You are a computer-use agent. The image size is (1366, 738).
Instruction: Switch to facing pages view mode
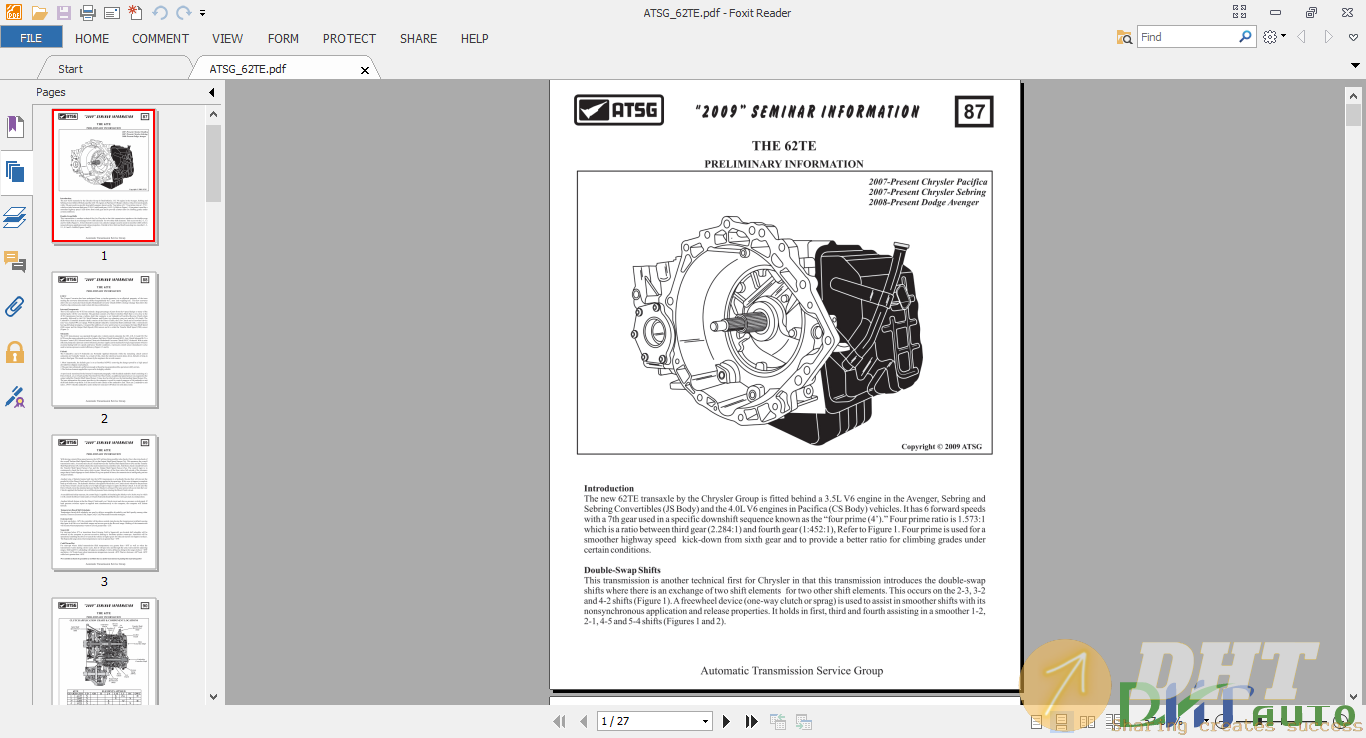coord(1086,721)
